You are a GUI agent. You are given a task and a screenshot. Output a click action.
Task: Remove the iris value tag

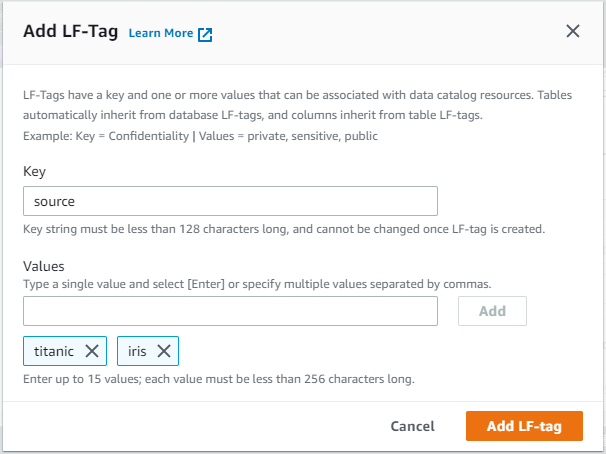click(x=164, y=351)
